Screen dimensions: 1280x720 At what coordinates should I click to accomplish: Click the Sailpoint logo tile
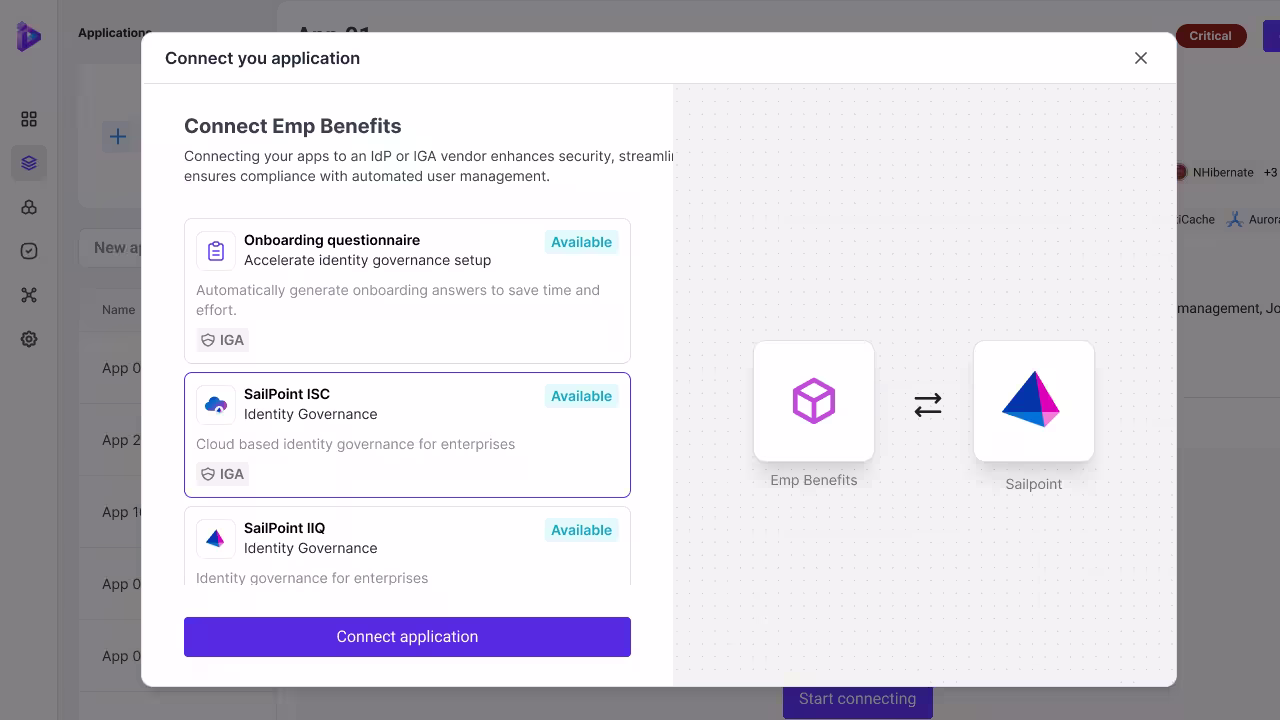(x=1034, y=401)
